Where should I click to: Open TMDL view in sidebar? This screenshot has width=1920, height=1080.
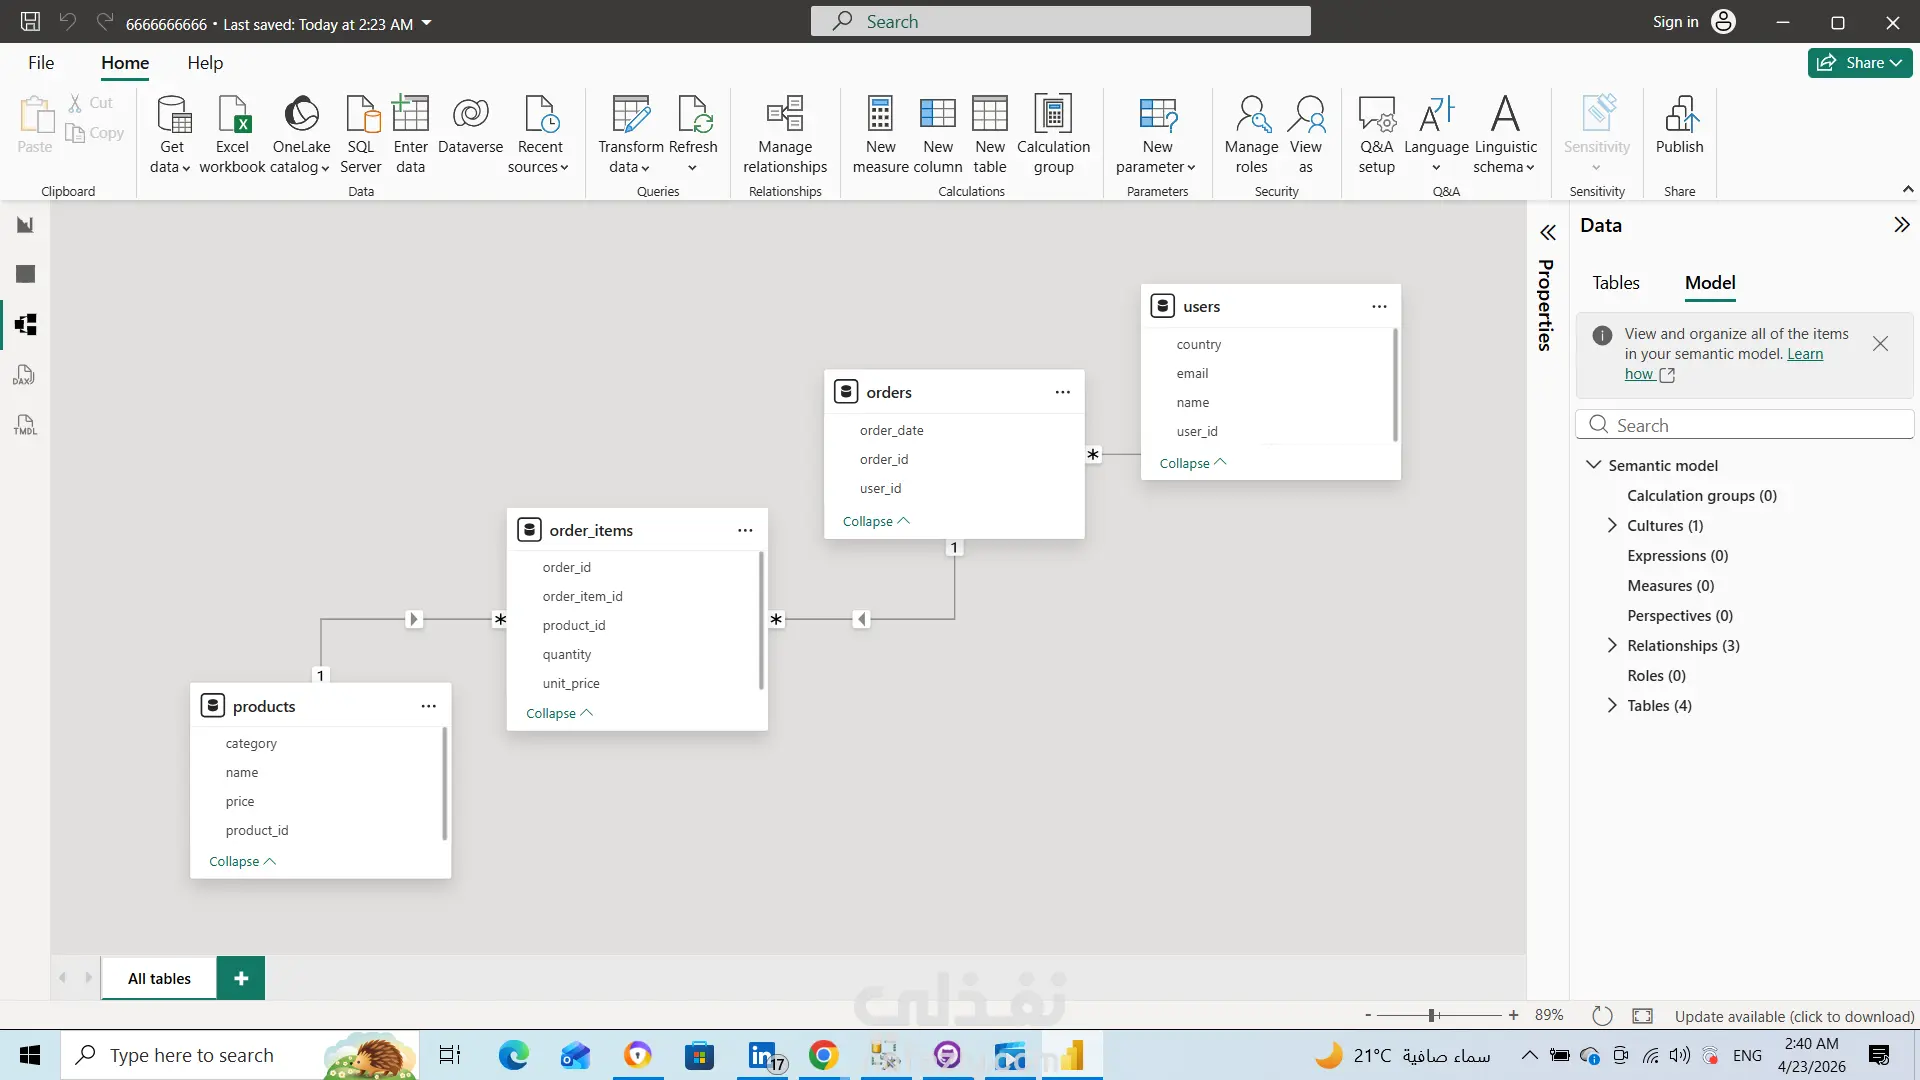click(x=25, y=425)
